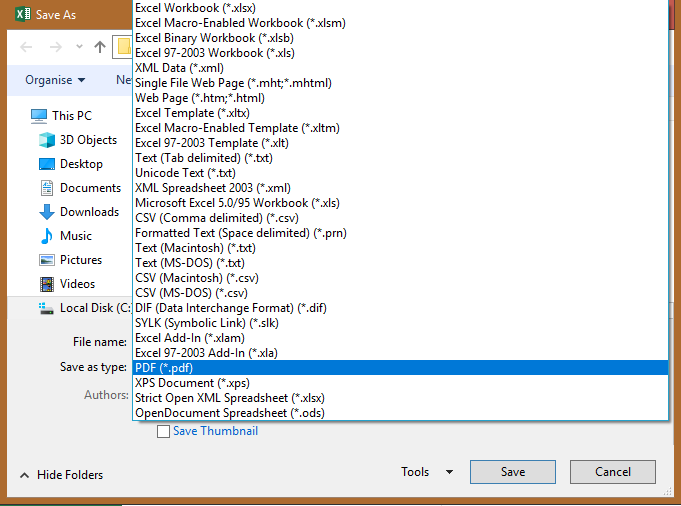Open recent locations chevron in navigation bar
This screenshot has height=506, width=681.
(x=79, y=46)
